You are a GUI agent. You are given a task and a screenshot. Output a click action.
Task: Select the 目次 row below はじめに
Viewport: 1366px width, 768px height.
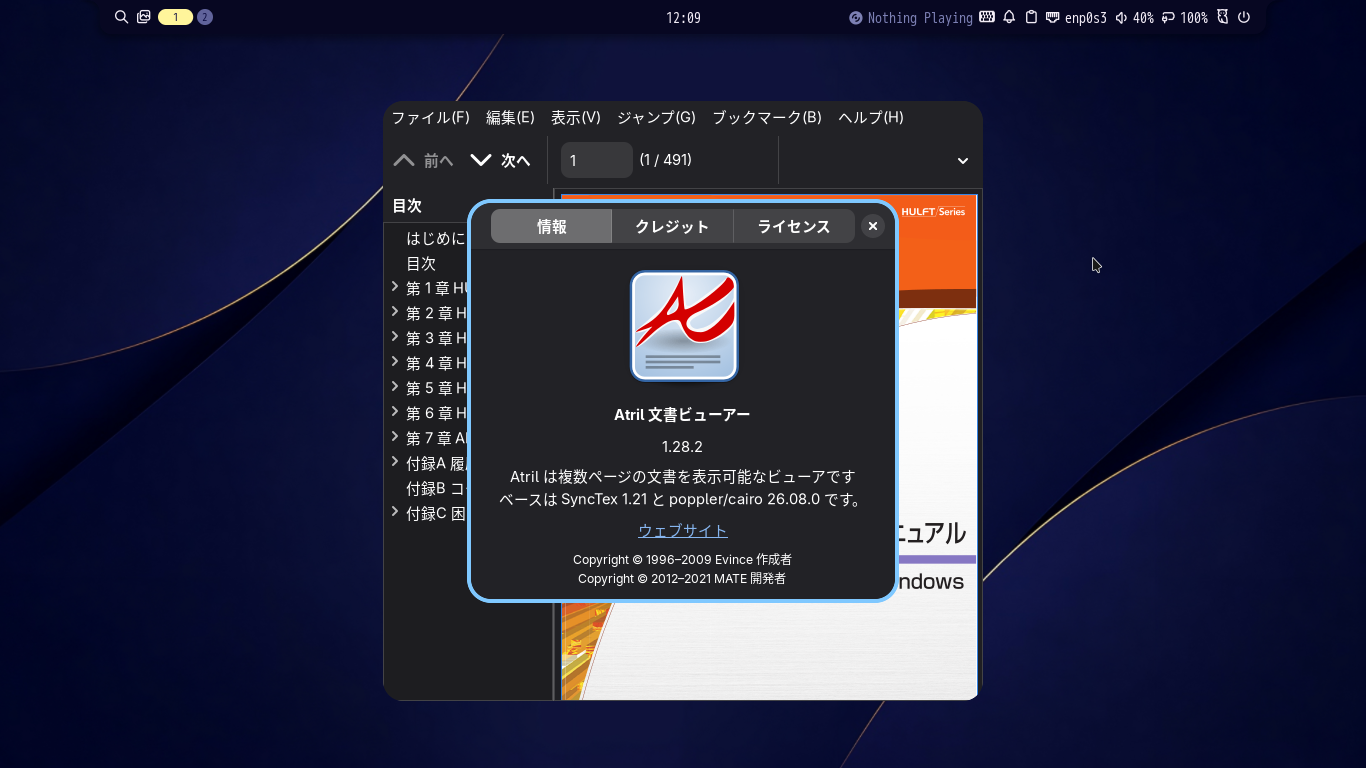pos(421,263)
